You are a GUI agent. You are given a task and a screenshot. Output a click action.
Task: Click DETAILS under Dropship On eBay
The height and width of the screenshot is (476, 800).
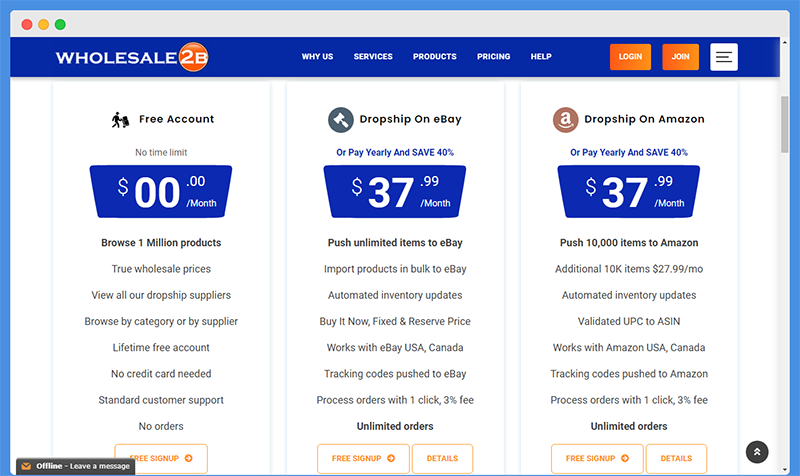click(x=442, y=458)
